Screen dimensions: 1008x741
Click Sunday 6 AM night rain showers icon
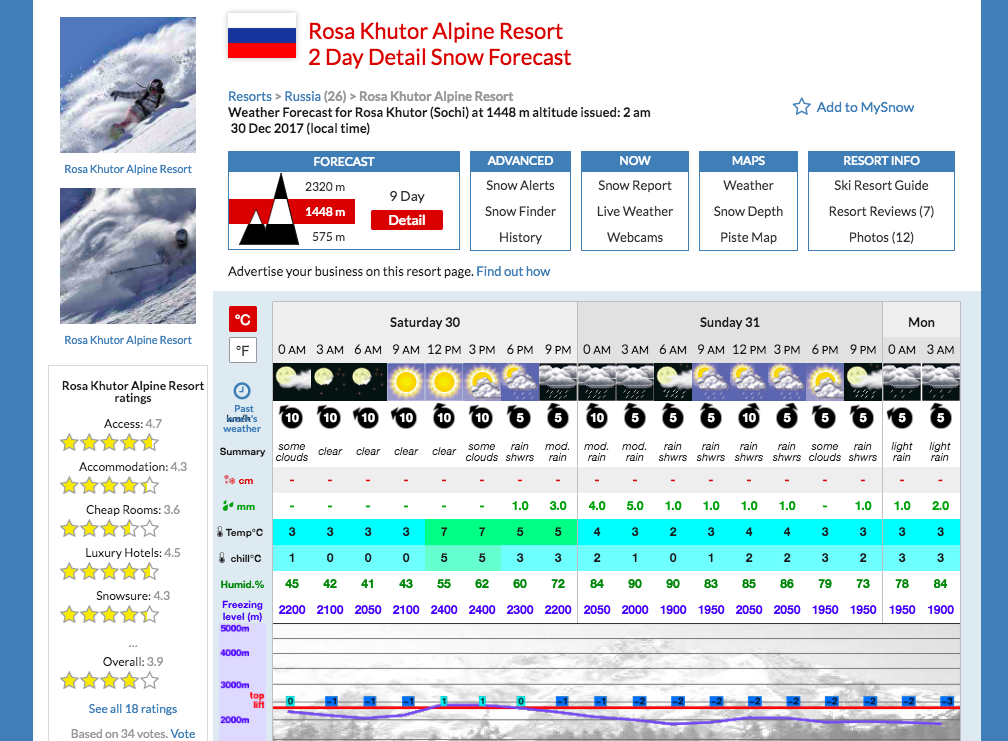[x=673, y=382]
